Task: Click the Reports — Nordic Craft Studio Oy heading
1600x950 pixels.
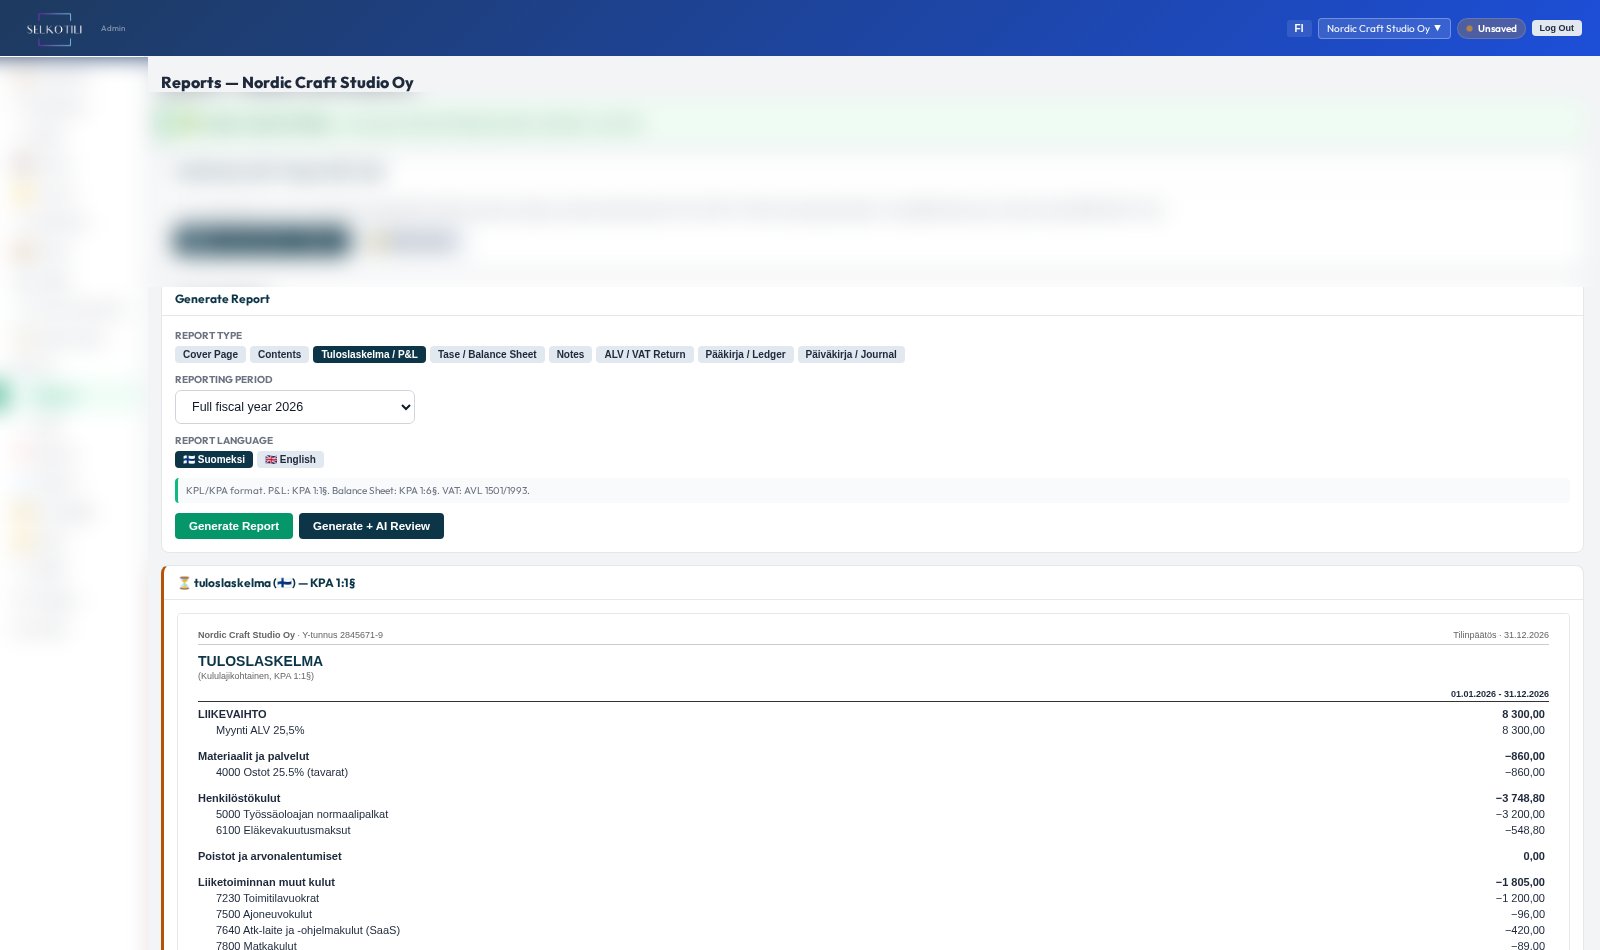Action: click(287, 83)
